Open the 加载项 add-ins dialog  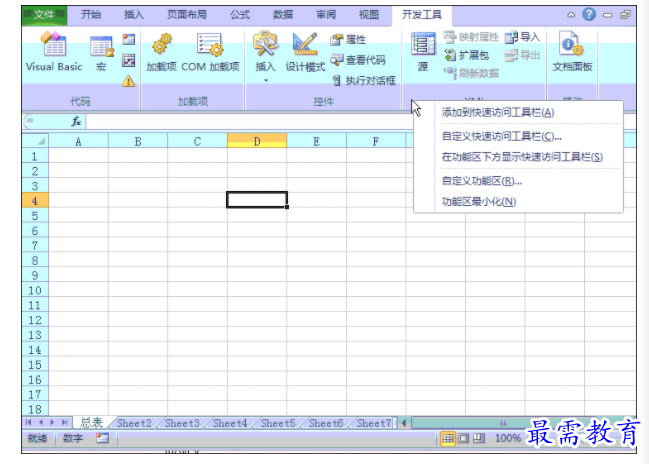[x=161, y=52]
